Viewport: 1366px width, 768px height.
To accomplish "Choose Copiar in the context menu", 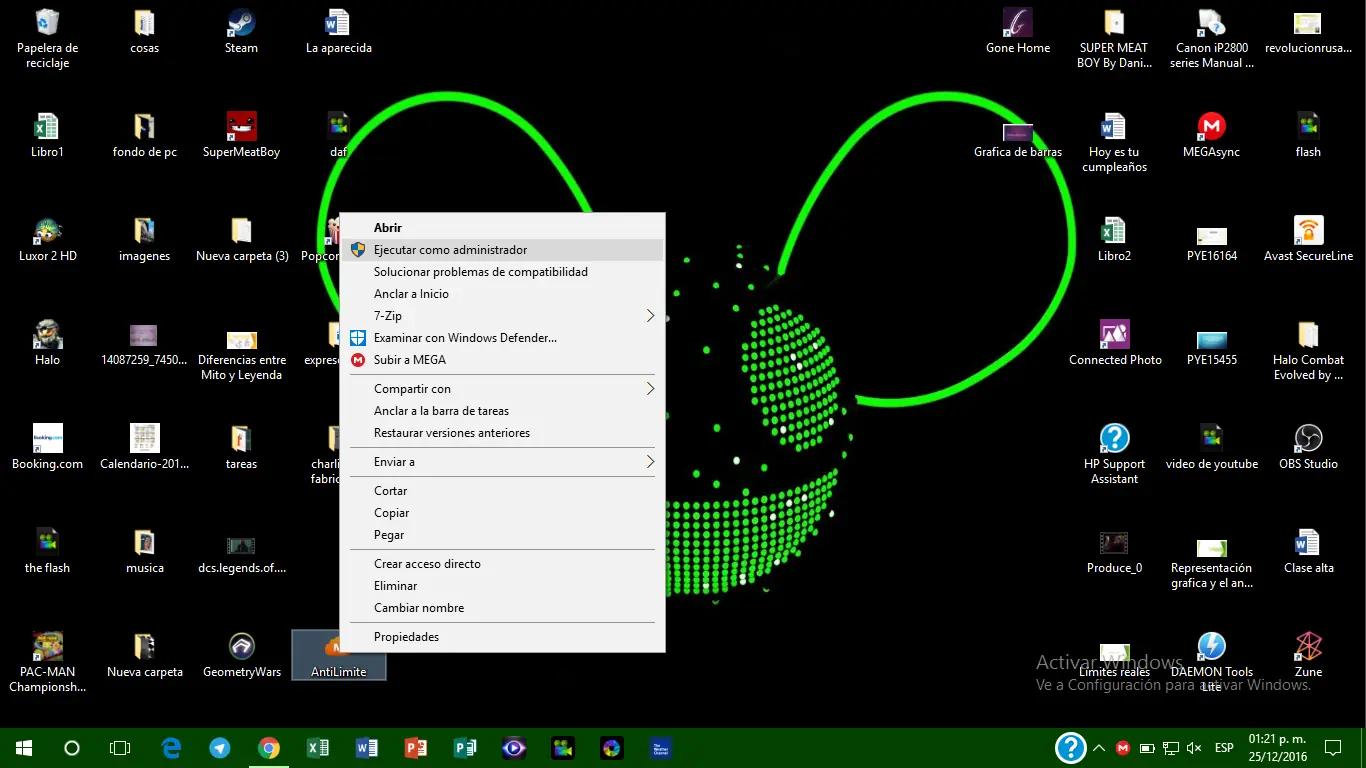I will pyautogui.click(x=503, y=513).
